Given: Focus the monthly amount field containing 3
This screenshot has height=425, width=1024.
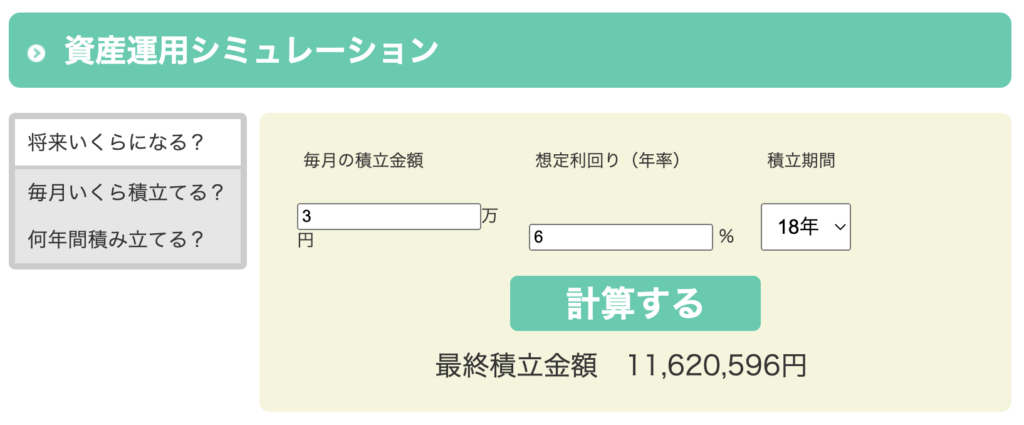Looking at the screenshot, I should pos(388,216).
